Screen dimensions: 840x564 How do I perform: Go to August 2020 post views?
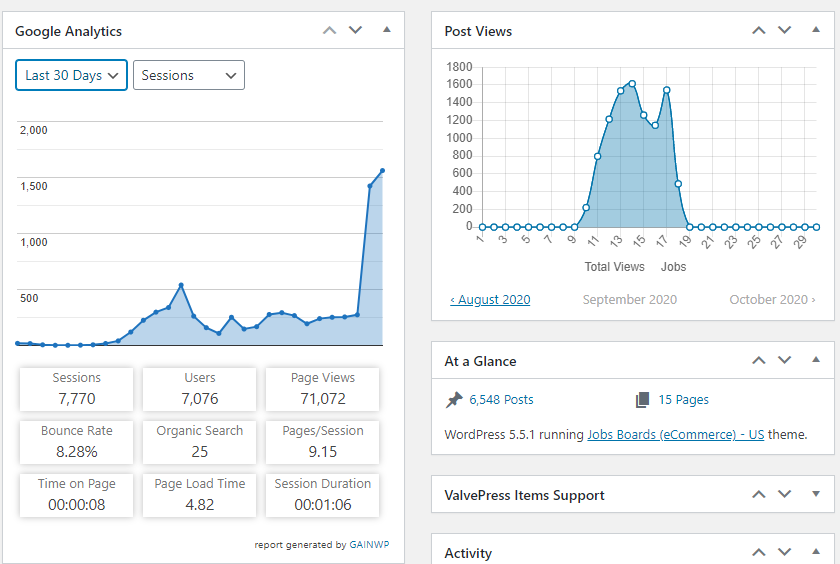coord(490,299)
